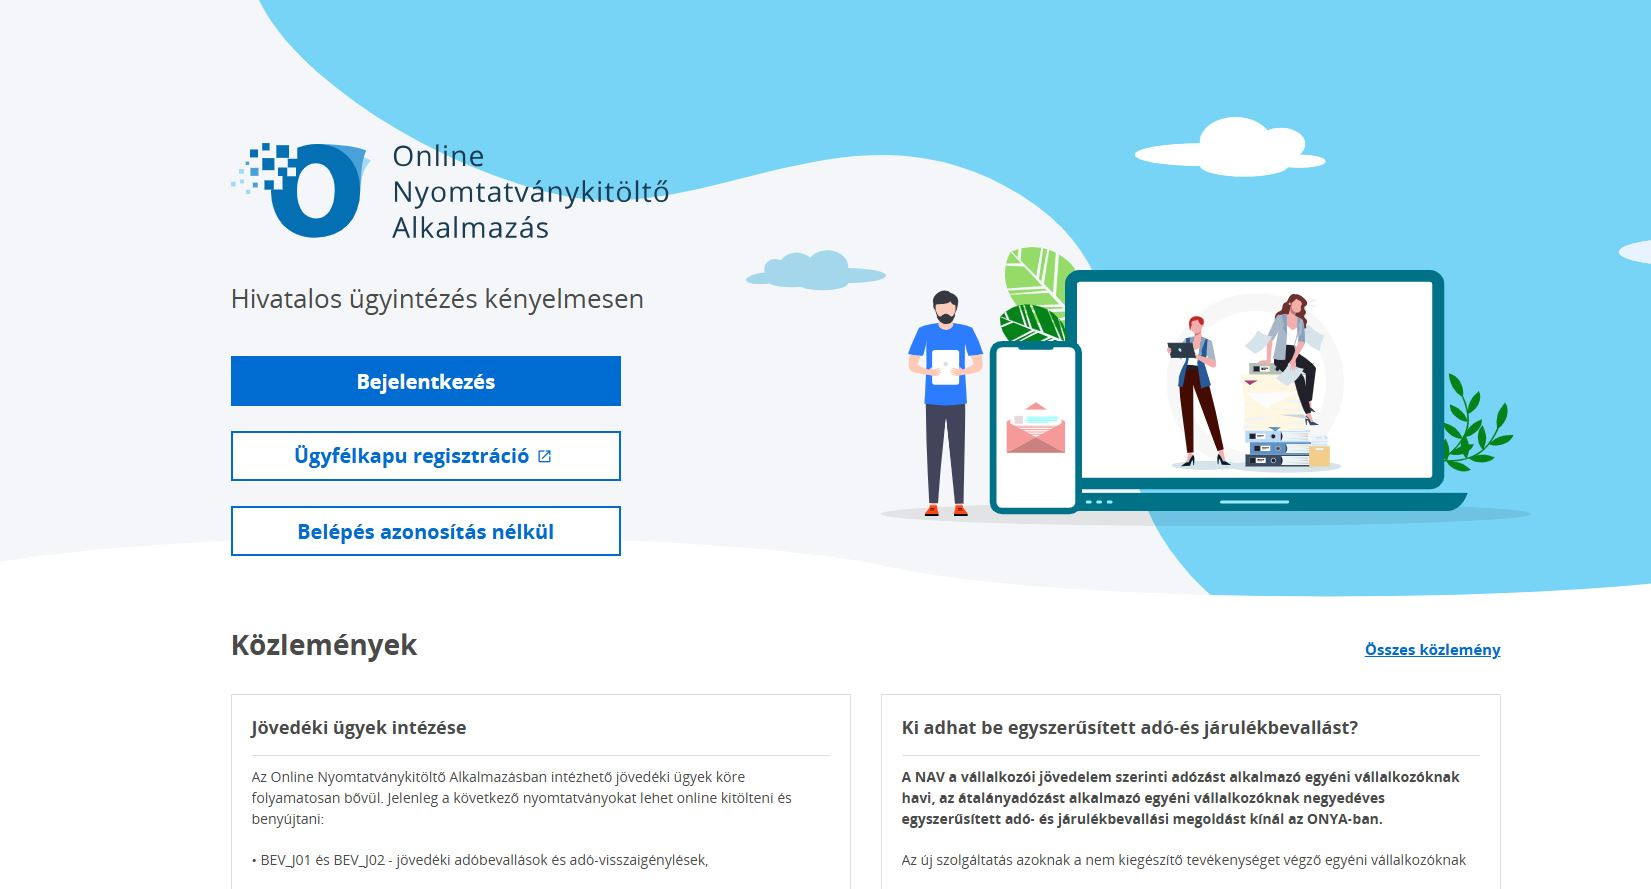Choose Belépés azonosítás nélkül

[426, 531]
